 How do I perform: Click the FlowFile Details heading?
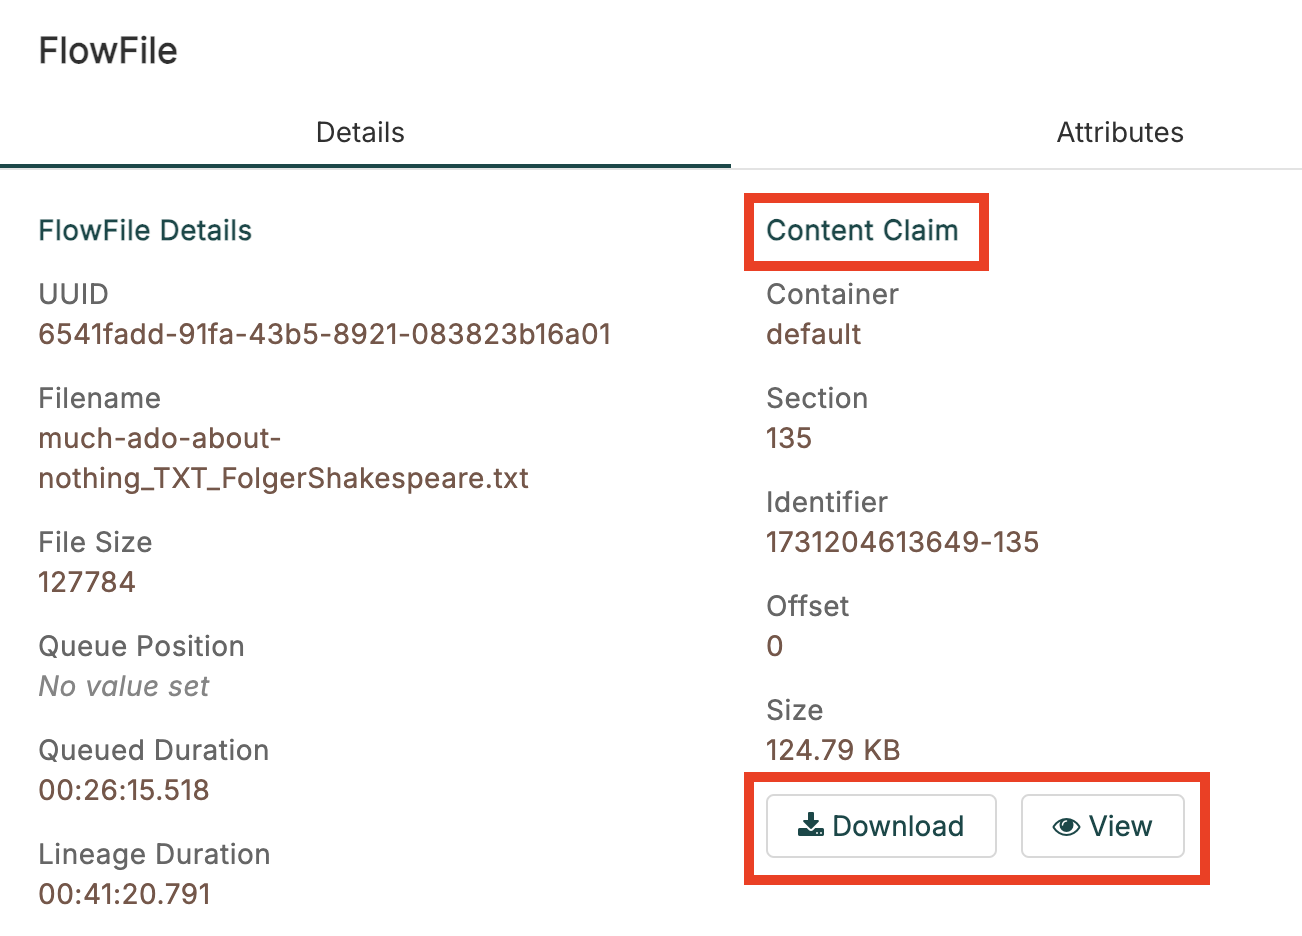coord(145,230)
